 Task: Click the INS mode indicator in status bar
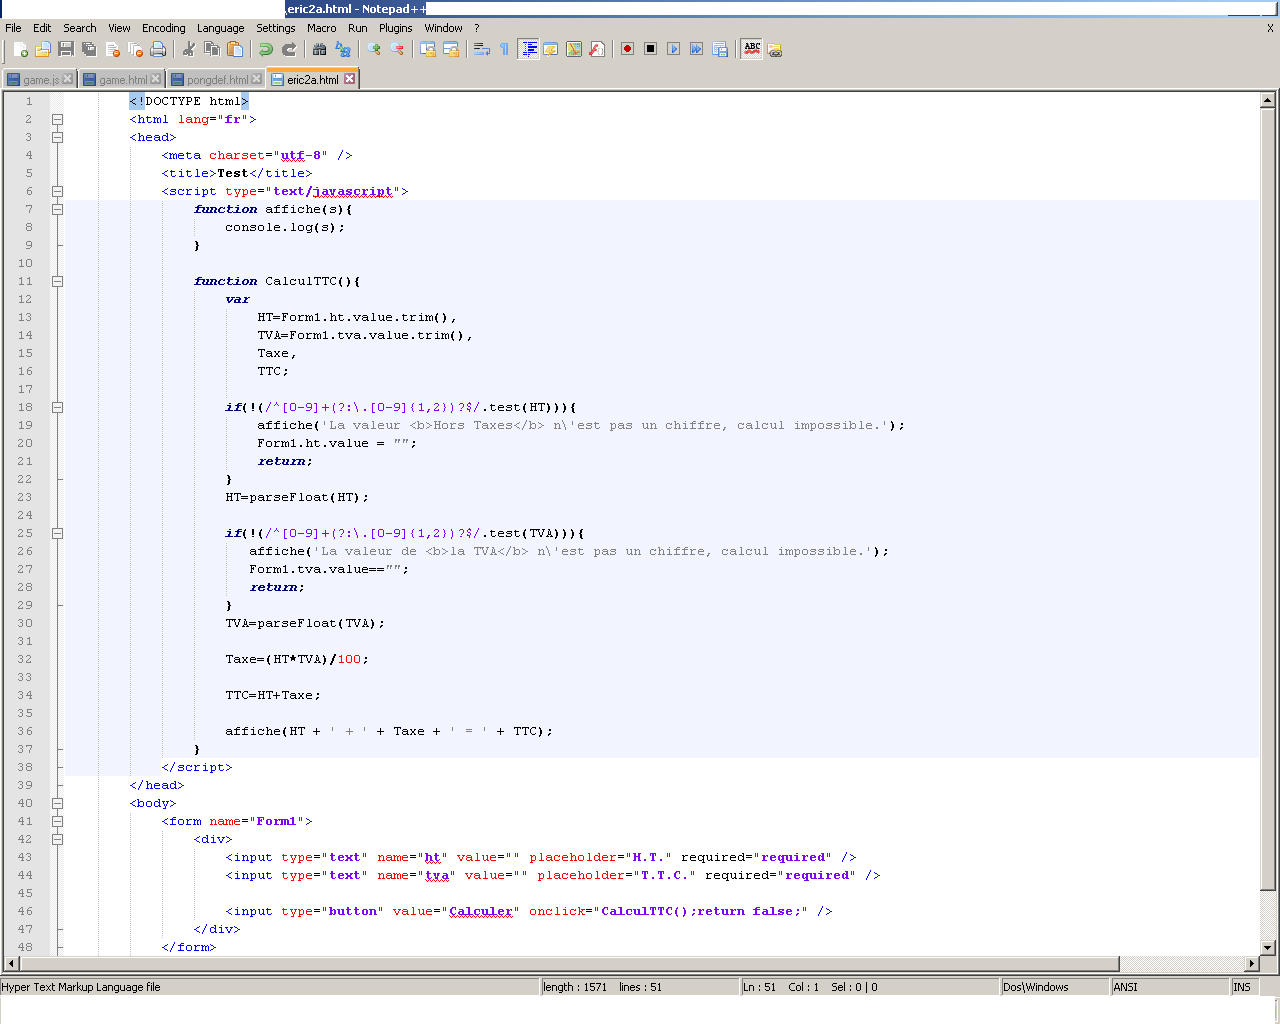click(x=1242, y=987)
